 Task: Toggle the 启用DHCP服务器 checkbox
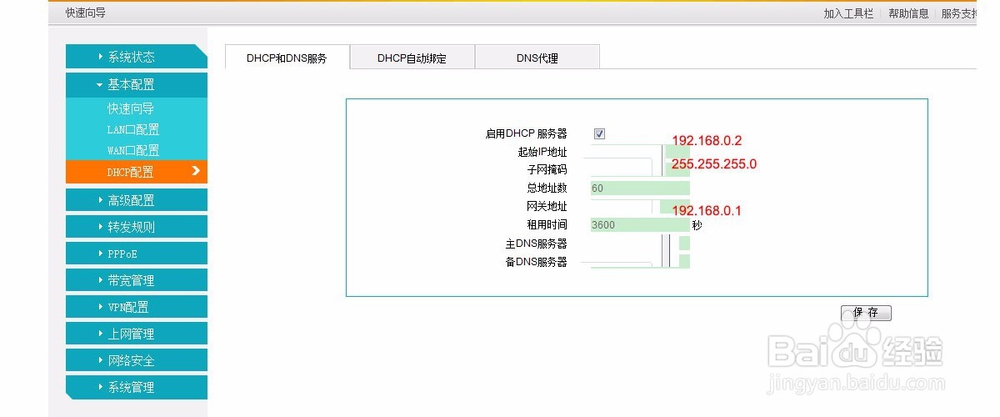[599, 134]
